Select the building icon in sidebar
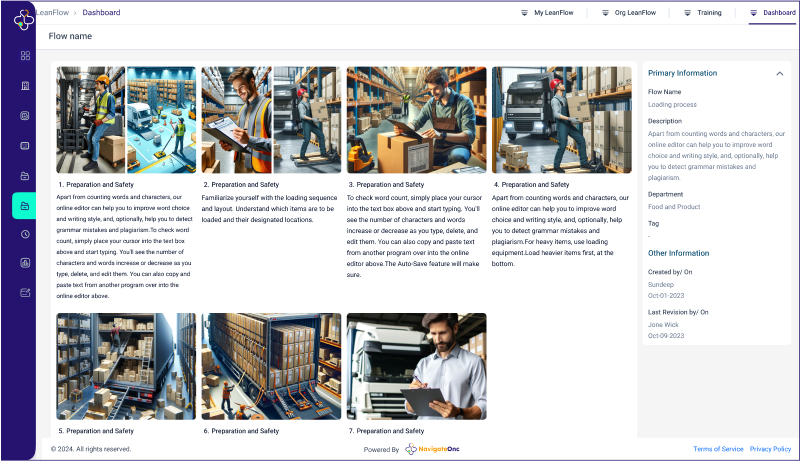The width and height of the screenshot is (801, 461). tap(25, 85)
